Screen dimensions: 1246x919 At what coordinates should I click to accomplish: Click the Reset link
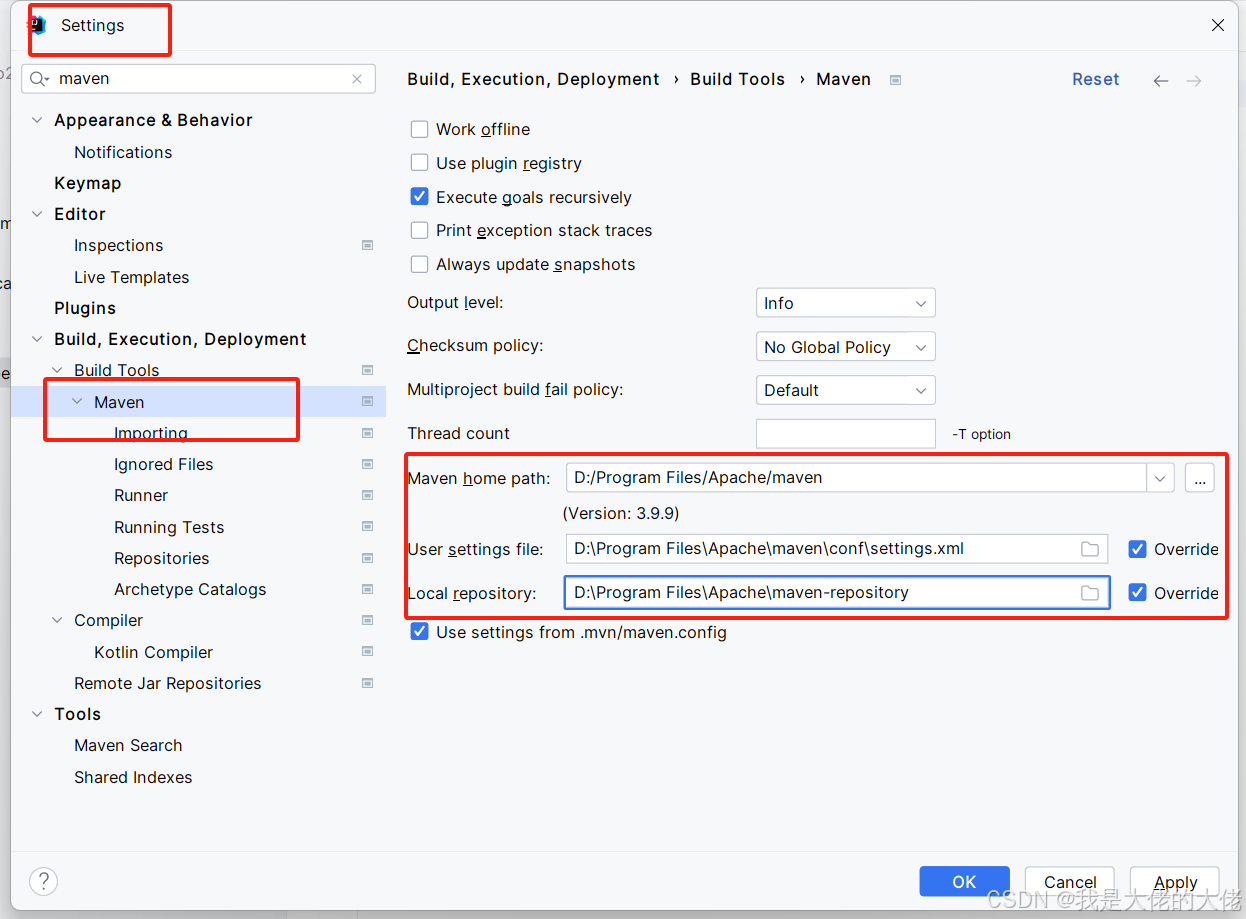click(1096, 79)
